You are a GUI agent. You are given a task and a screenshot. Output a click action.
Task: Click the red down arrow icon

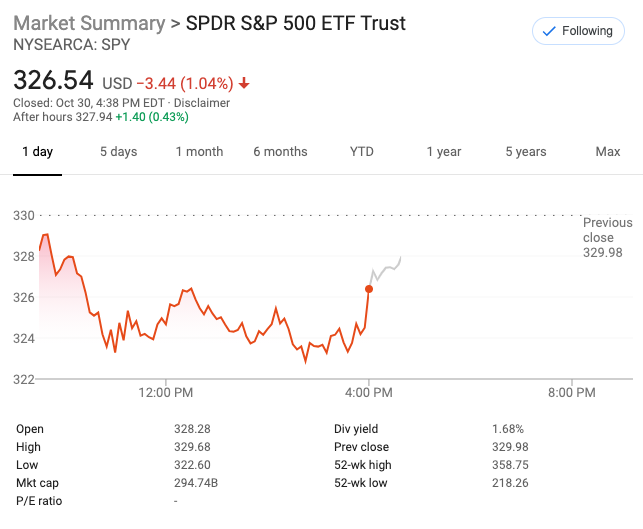click(x=244, y=83)
